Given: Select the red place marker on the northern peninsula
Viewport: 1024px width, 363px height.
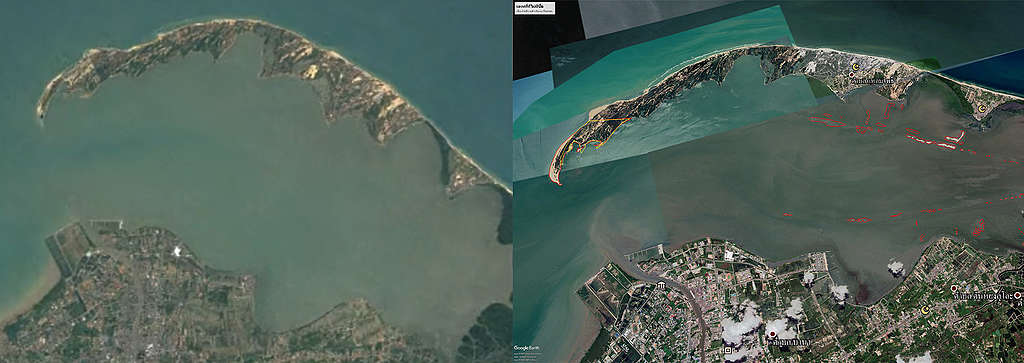Looking at the screenshot, I should tap(852, 74).
